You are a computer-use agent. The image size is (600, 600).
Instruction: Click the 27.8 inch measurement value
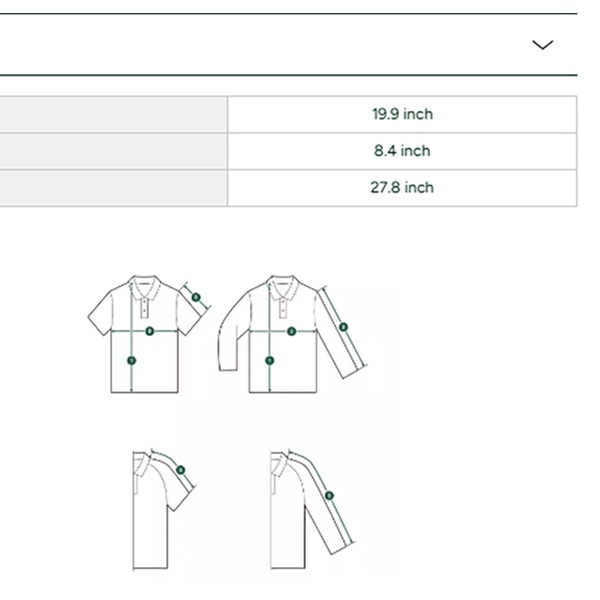point(402,188)
